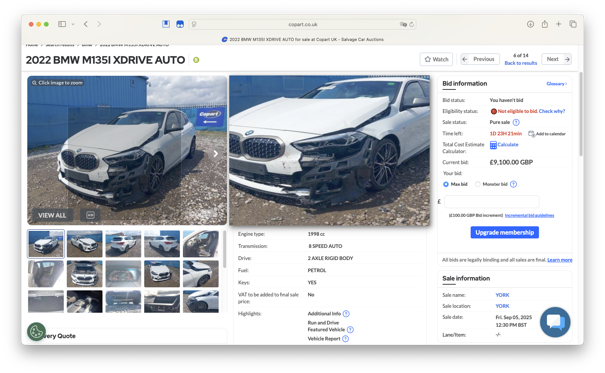
Task: Open the blue bookmark extension icon
Action: pyautogui.click(x=166, y=24)
